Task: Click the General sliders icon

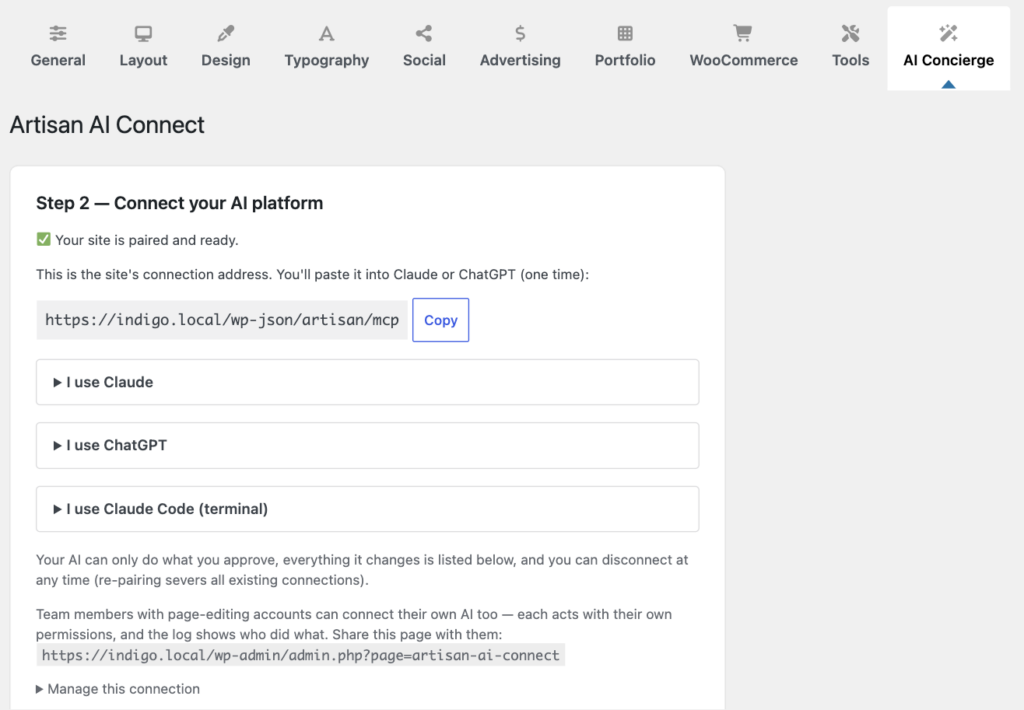Action: 58,33
